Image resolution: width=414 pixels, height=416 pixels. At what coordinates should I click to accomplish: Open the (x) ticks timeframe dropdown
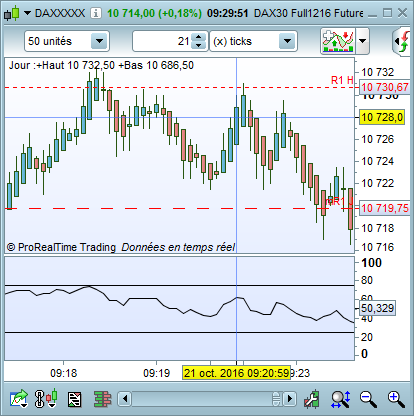[x=287, y=41]
